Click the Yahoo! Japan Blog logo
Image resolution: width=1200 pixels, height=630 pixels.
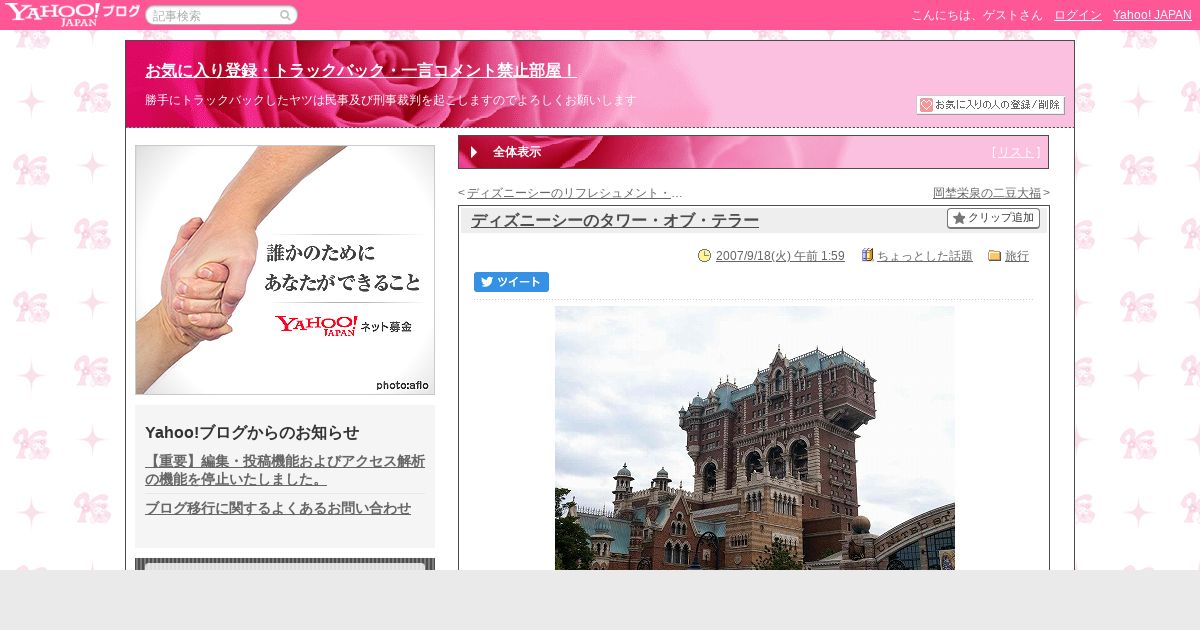point(72,14)
